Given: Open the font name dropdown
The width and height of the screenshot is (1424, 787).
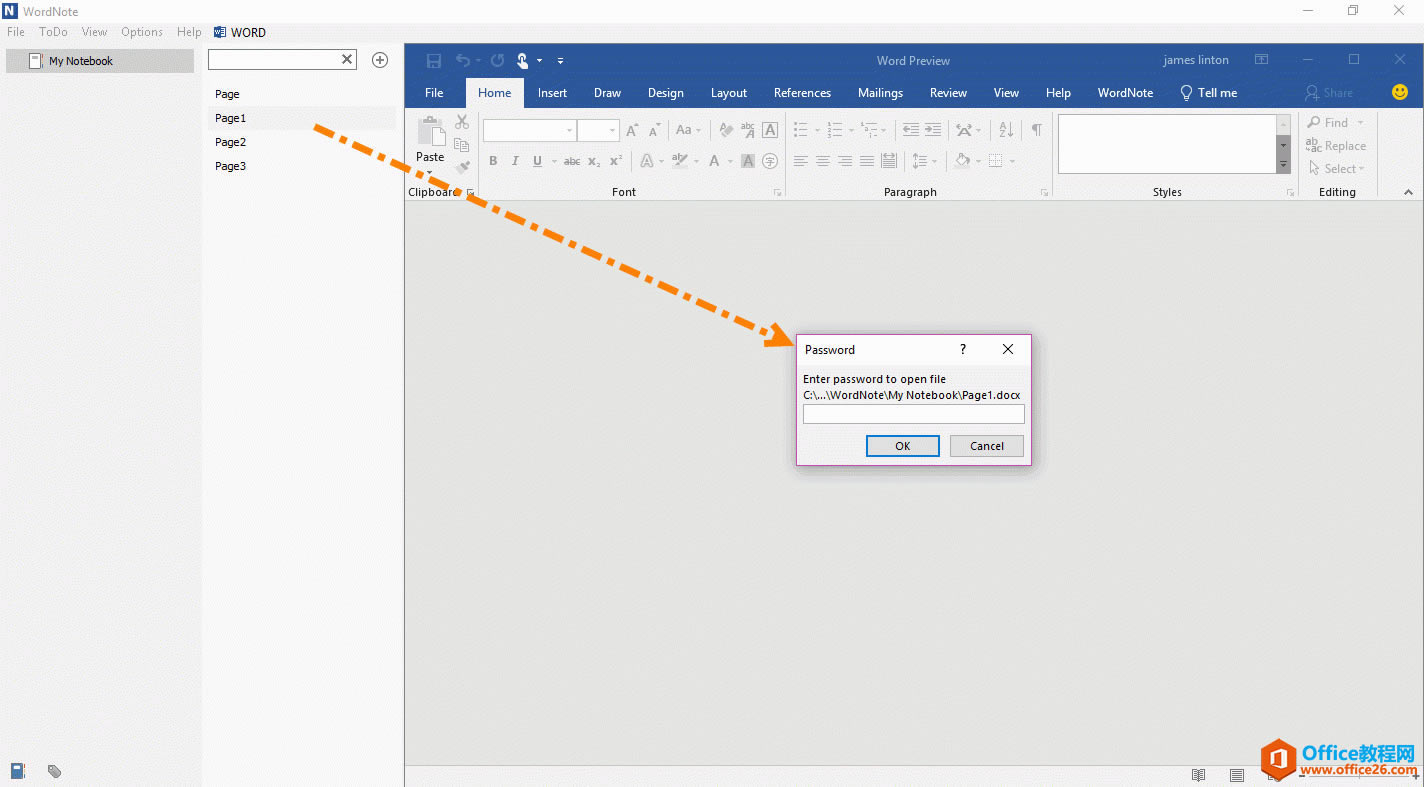Looking at the screenshot, I should (x=569, y=131).
